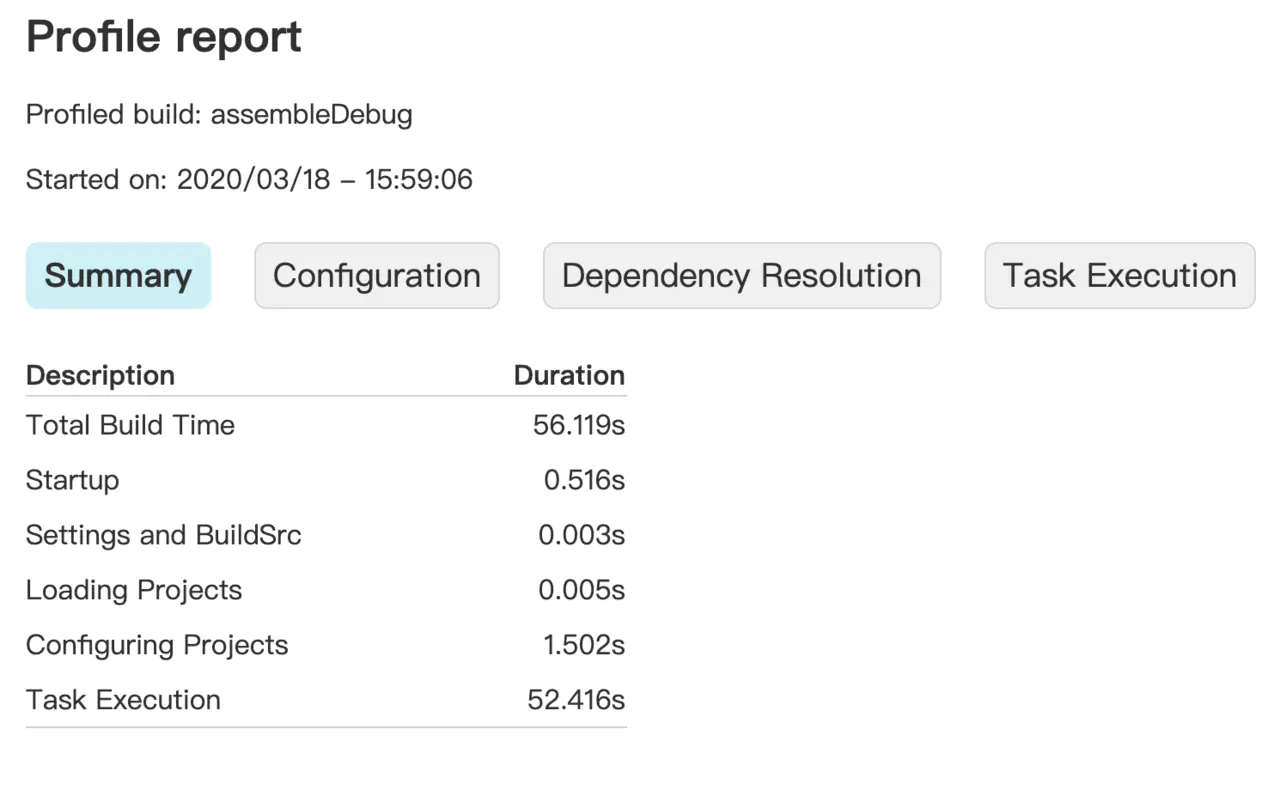This screenshot has width=1280, height=802.
Task: Click the 0.005s duration value
Action: click(582, 591)
